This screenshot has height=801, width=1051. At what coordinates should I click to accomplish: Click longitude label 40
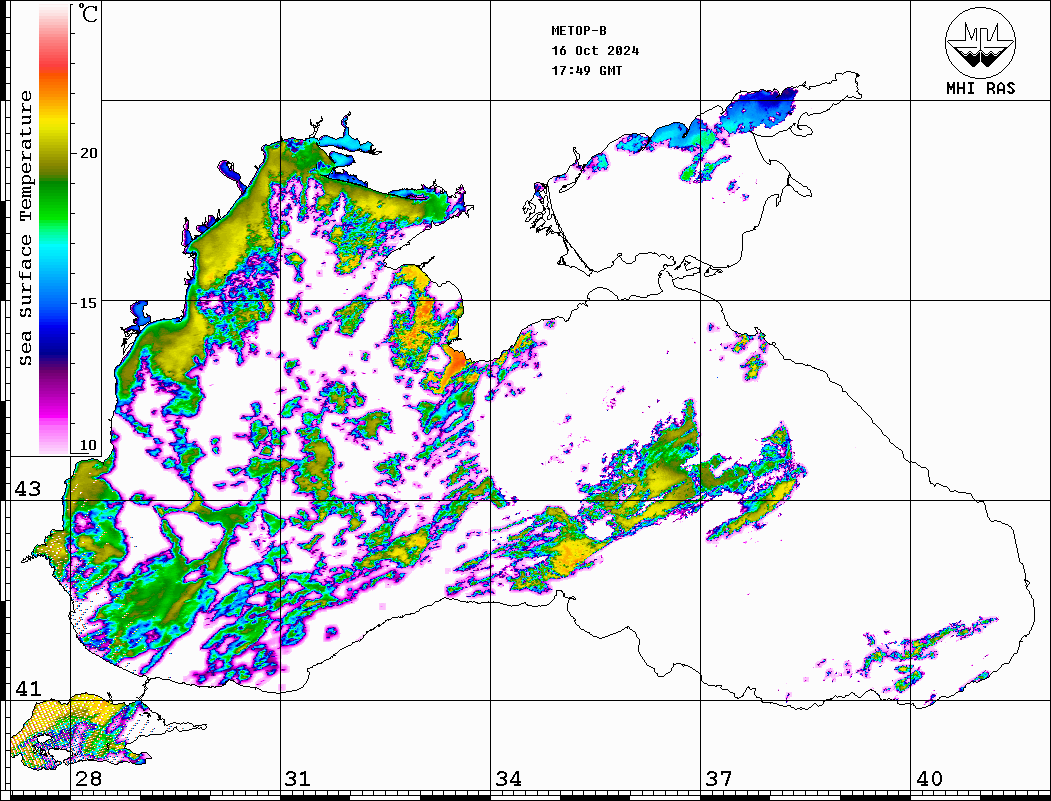929,778
